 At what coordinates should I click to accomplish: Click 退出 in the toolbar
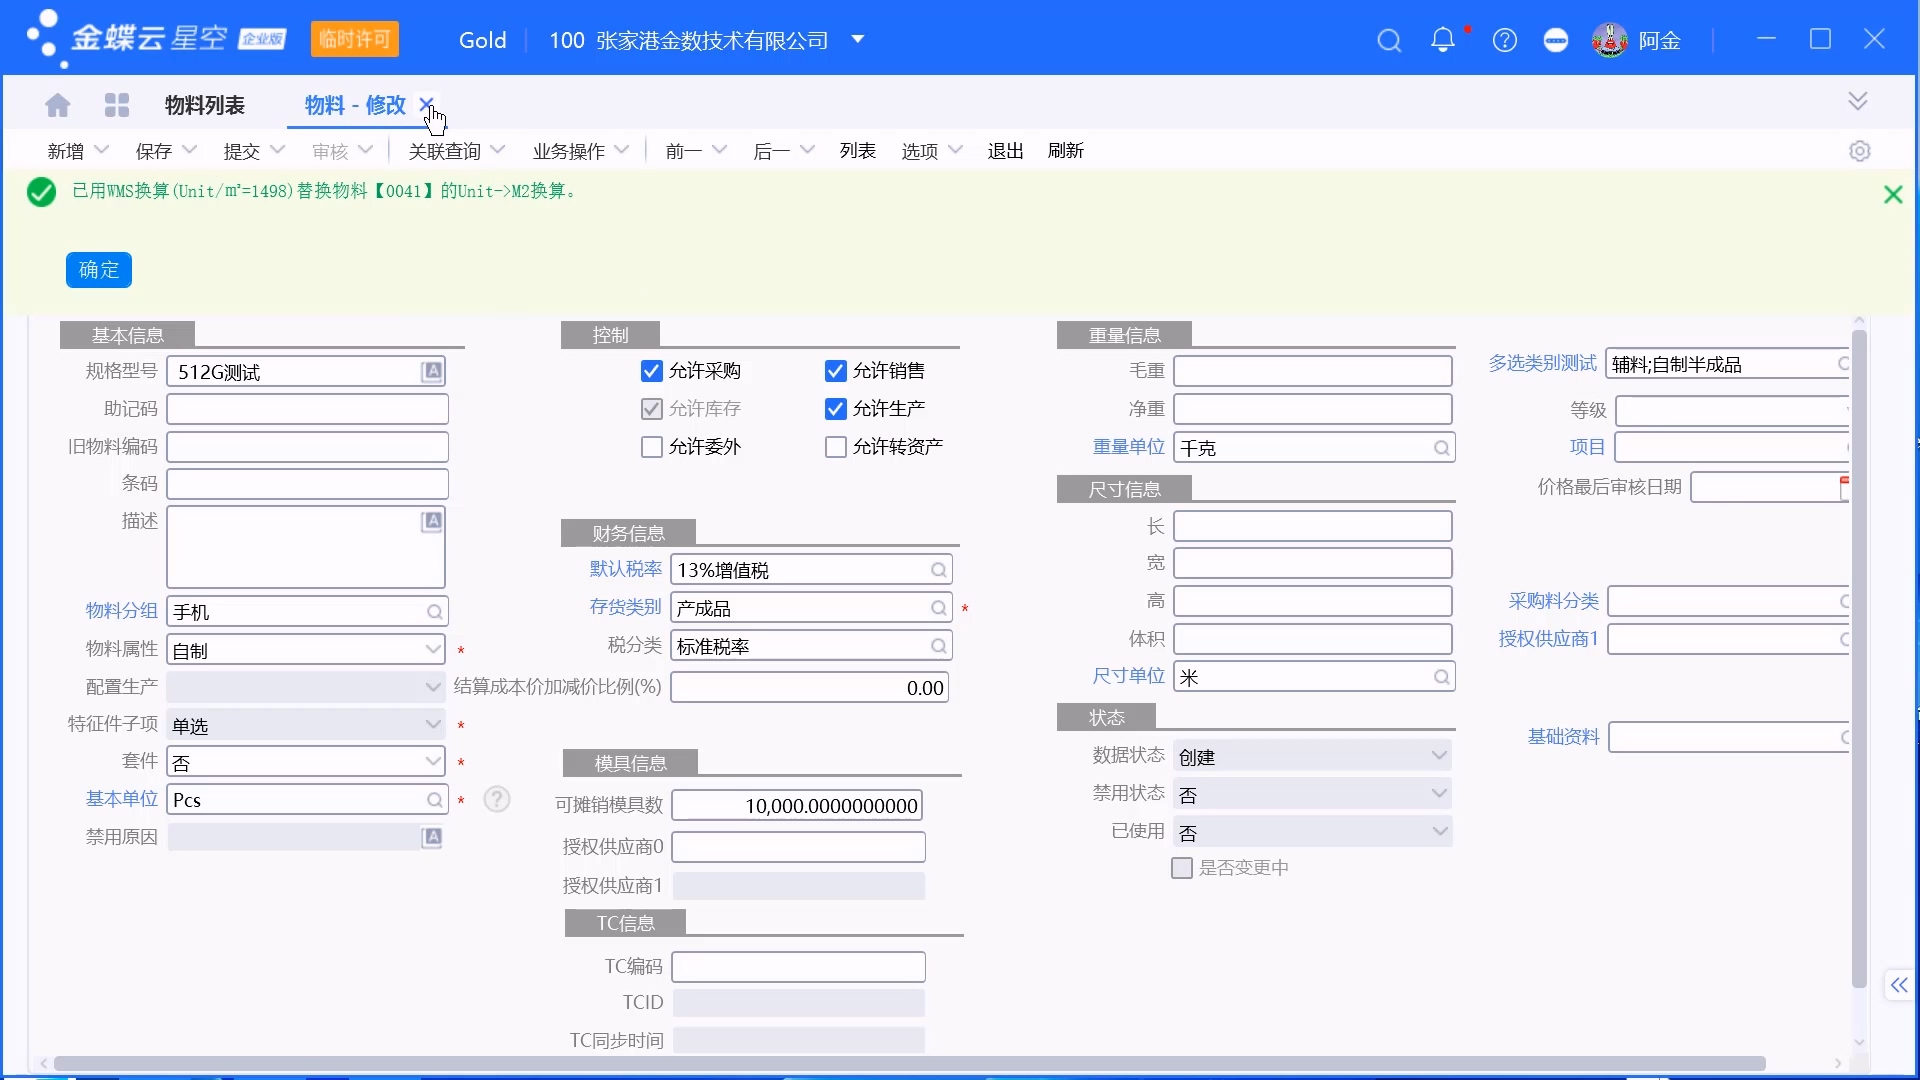[x=1006, y=150]
